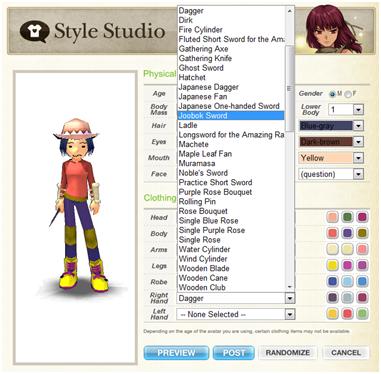
Task: Select the Male gender radio button
Action: pos(332,94)
